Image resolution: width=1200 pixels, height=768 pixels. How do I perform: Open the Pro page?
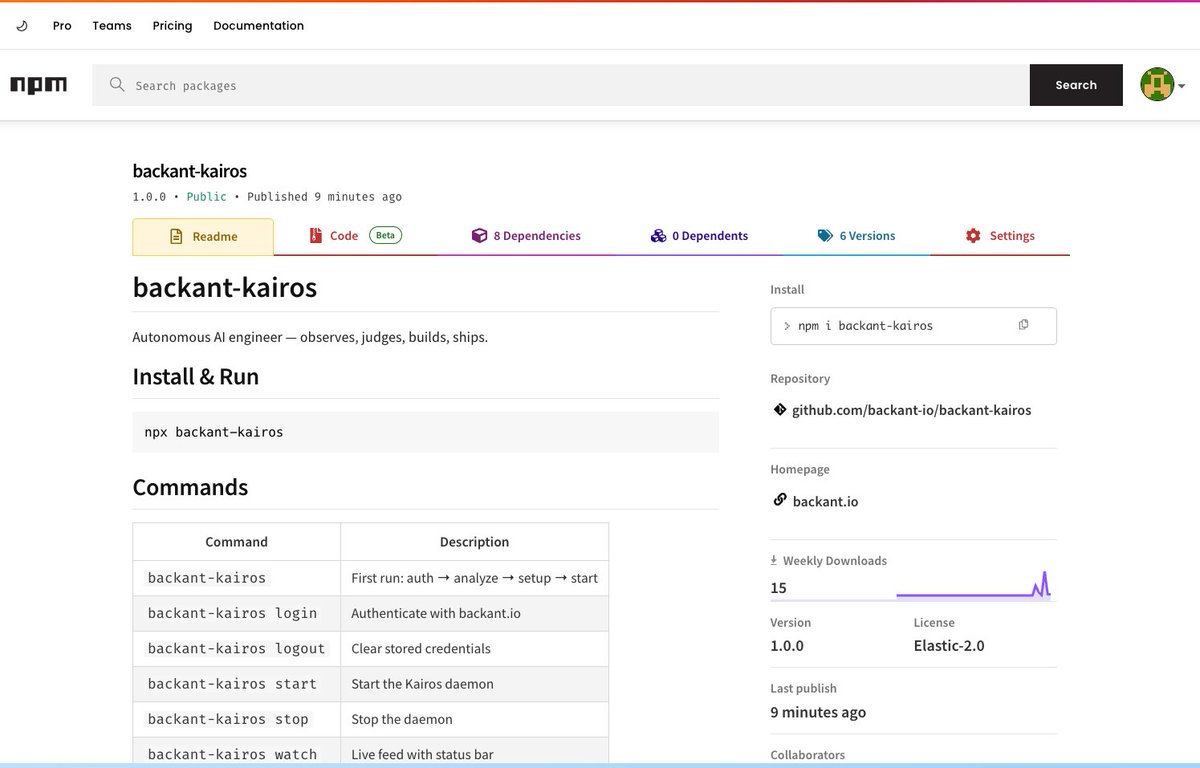tap(62, 26)
